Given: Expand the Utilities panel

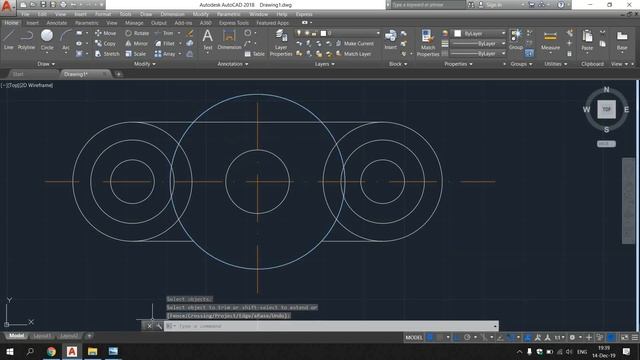Looking at the screenshot, I should coord(556,64).
